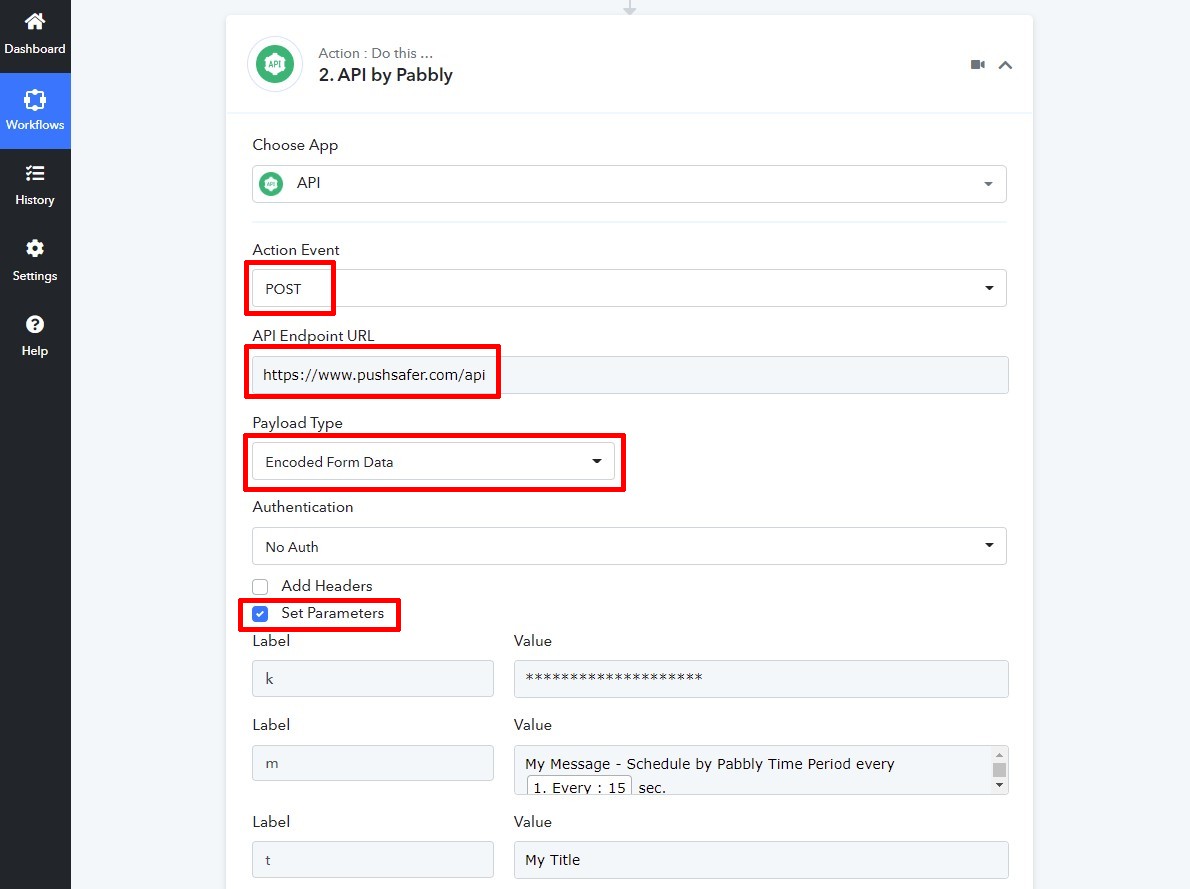The width and height of the screenshot is (1190, 889).
Task: Click the API by Pabbly green logo
Action: (x=275, y=65)
